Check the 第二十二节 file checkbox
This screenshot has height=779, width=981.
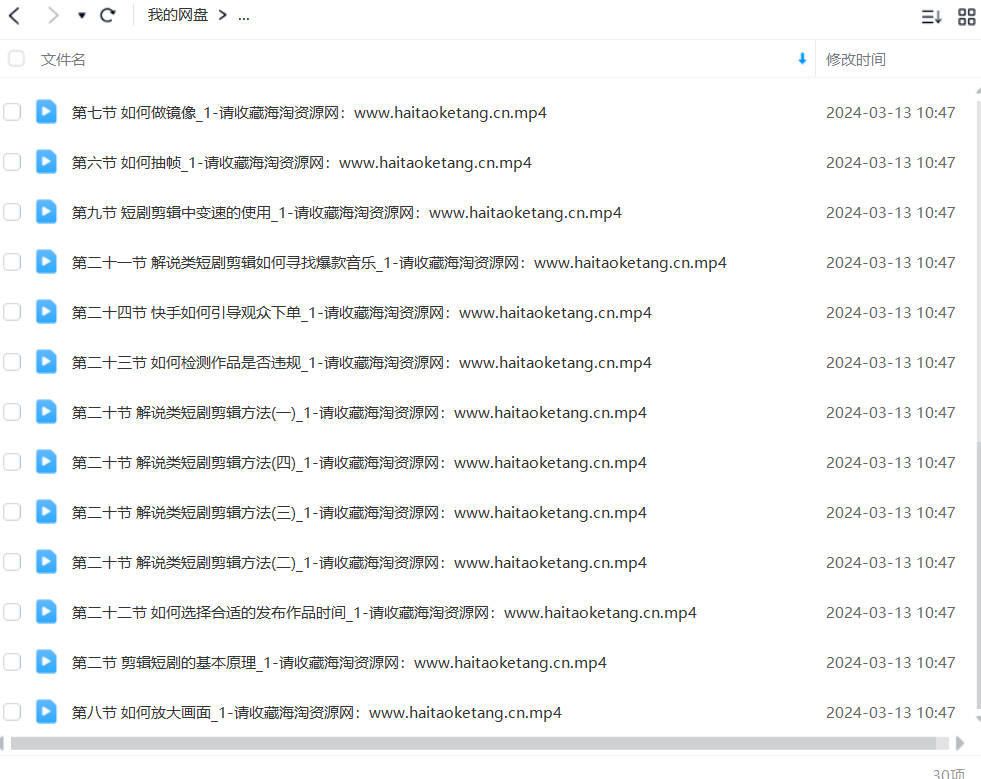tap(12, 613)
